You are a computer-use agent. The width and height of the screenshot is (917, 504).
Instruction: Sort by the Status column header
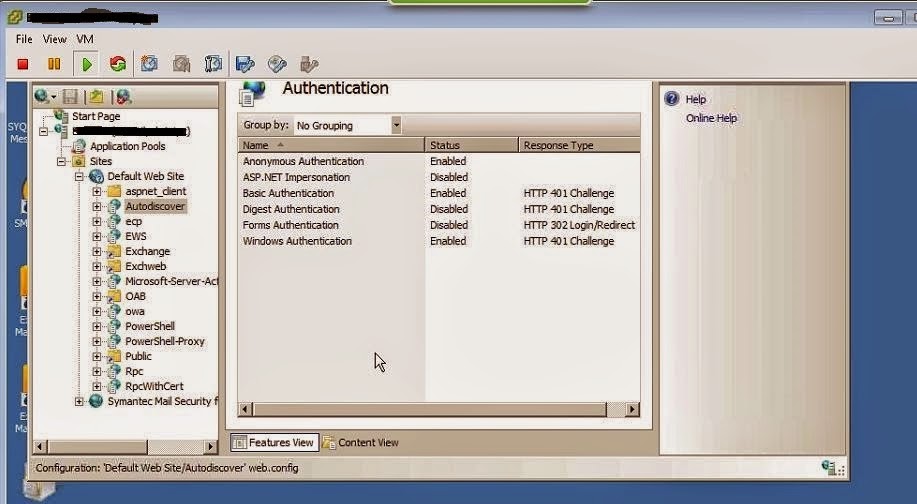tap(471, 145)
